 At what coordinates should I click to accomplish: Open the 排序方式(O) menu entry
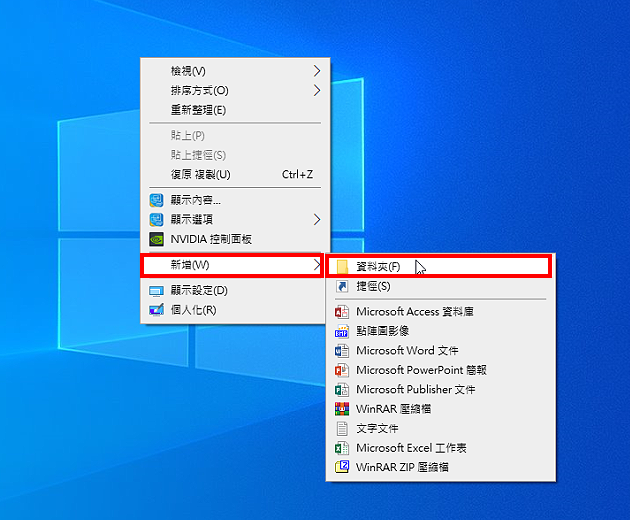[x=235, y=90]
